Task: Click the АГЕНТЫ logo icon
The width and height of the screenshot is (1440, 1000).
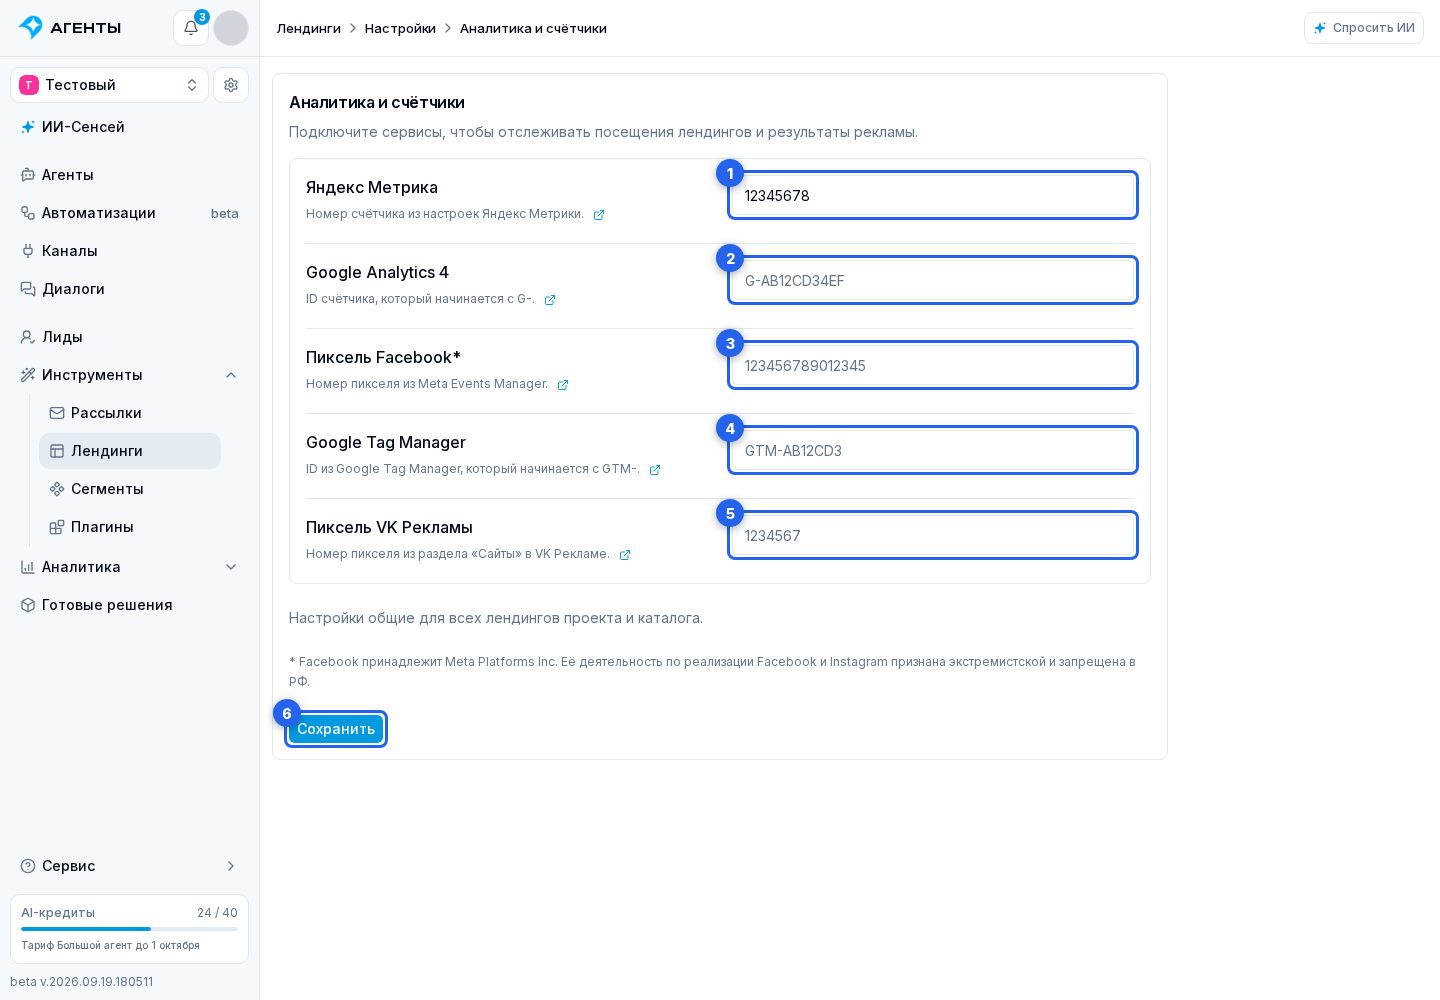Action: click(x=31, y=28)
